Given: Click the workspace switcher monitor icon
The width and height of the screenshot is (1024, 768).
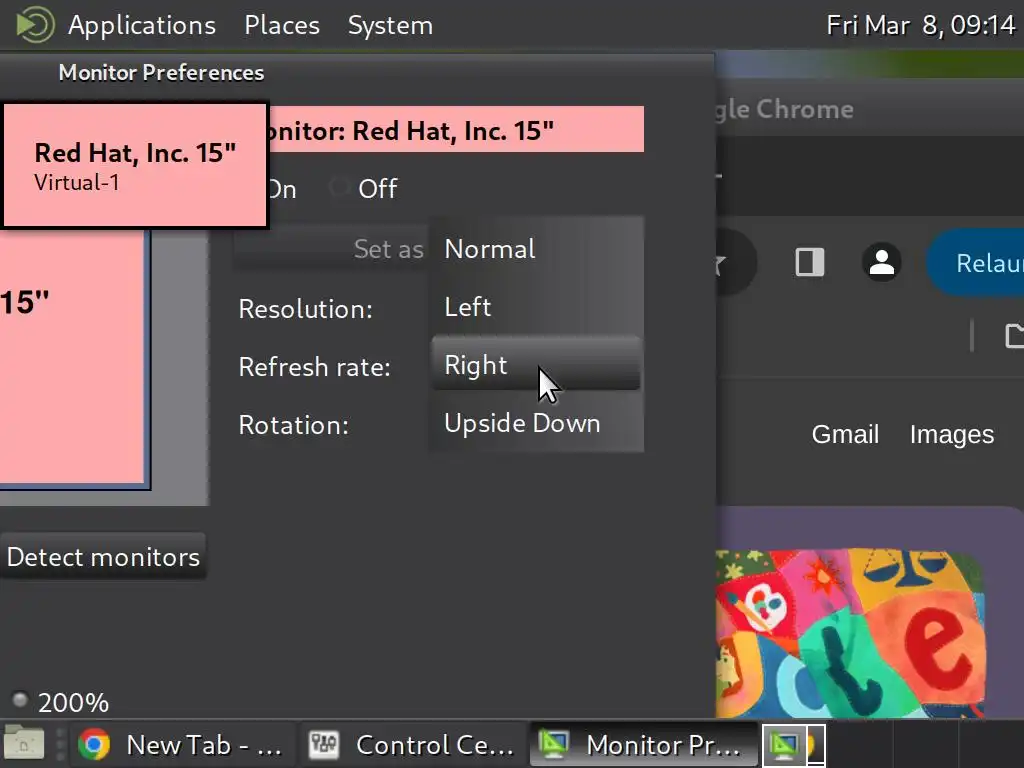Looking at the screenshot, I should point(785,745).
